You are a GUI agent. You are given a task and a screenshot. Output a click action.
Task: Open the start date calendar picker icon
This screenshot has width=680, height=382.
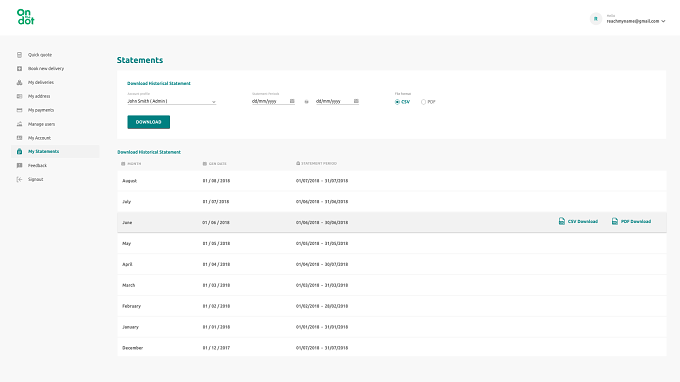point(292,101)
